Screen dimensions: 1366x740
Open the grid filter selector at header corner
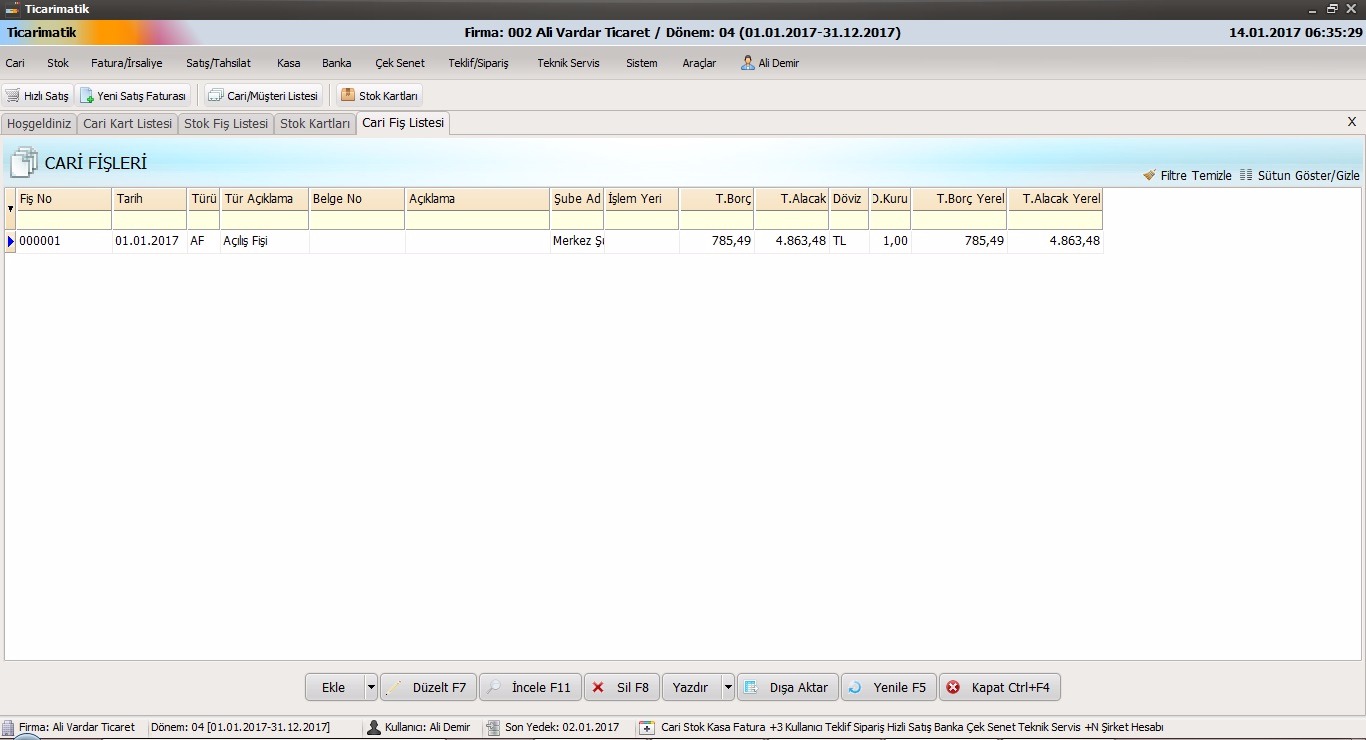(x=10, y=209)
